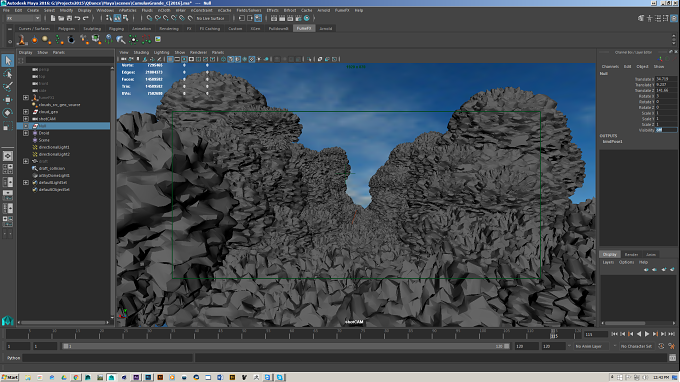Click the Maya logo icon at bottom left
Viewport: 680px width, 382px height.
click(x=8, y=320)
